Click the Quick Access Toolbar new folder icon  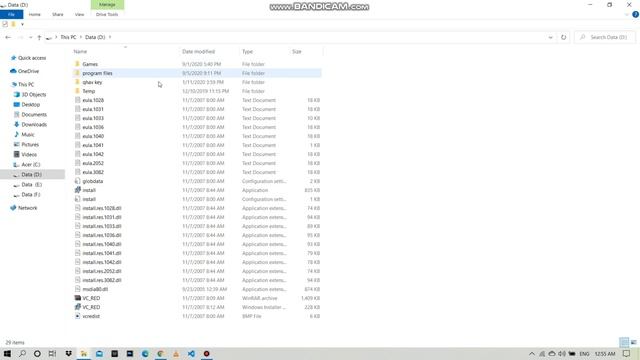pos(13,24)
